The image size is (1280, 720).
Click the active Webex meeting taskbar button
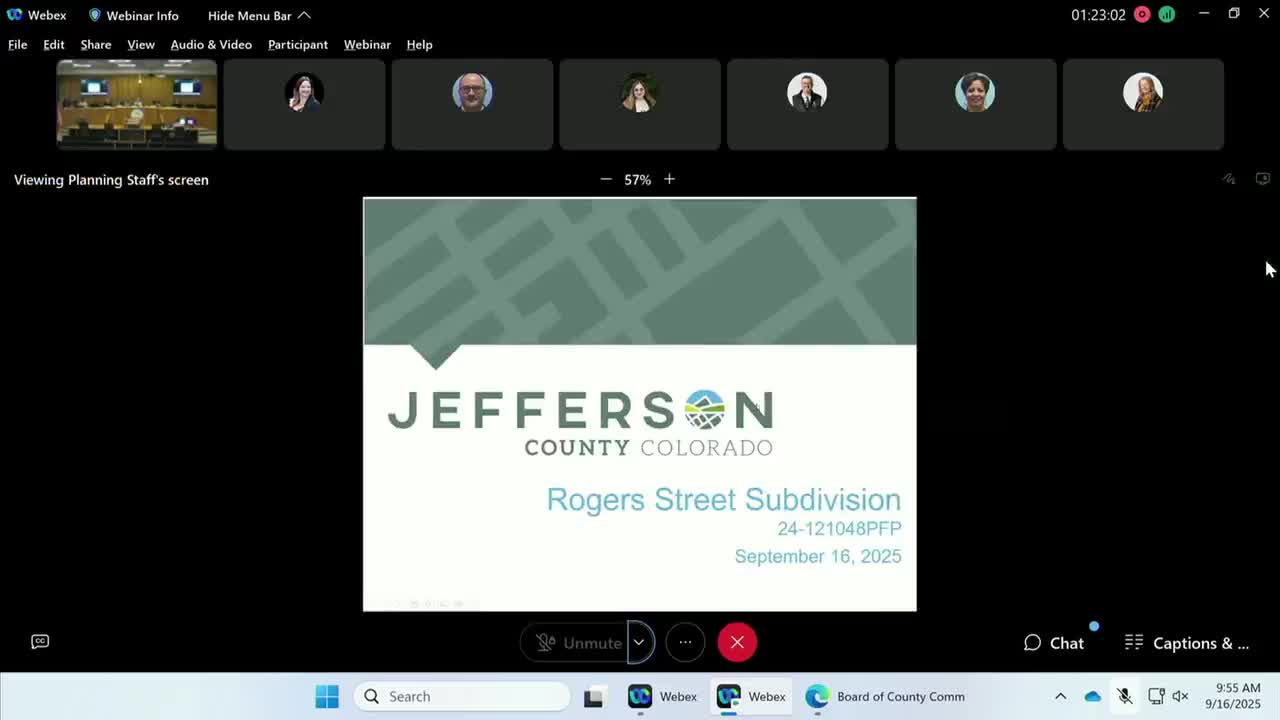tap(751, 696)
